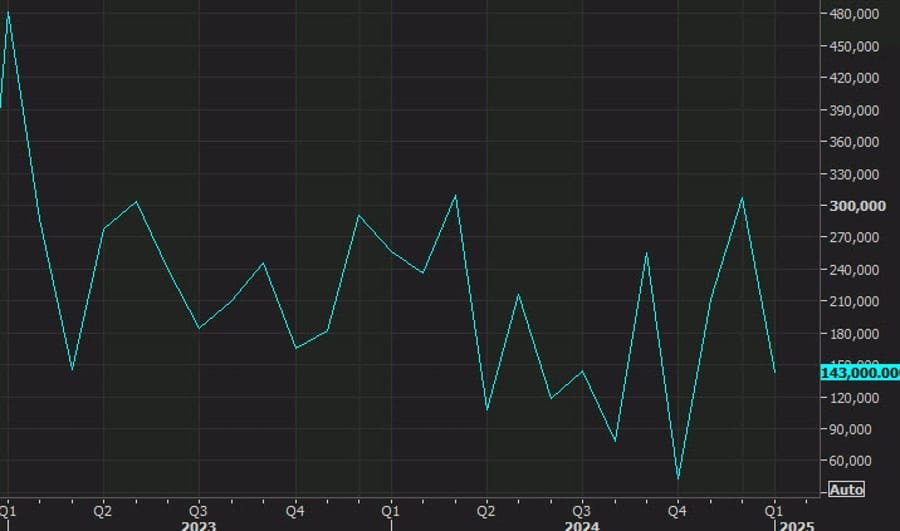Click the 2023 year label
This screenshot has height=531, width=900.
198,524
